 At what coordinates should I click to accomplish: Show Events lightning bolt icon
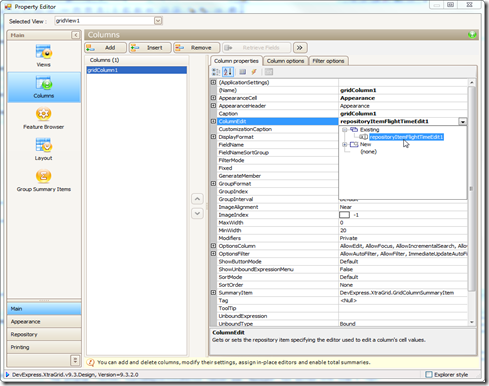(254, 72)
